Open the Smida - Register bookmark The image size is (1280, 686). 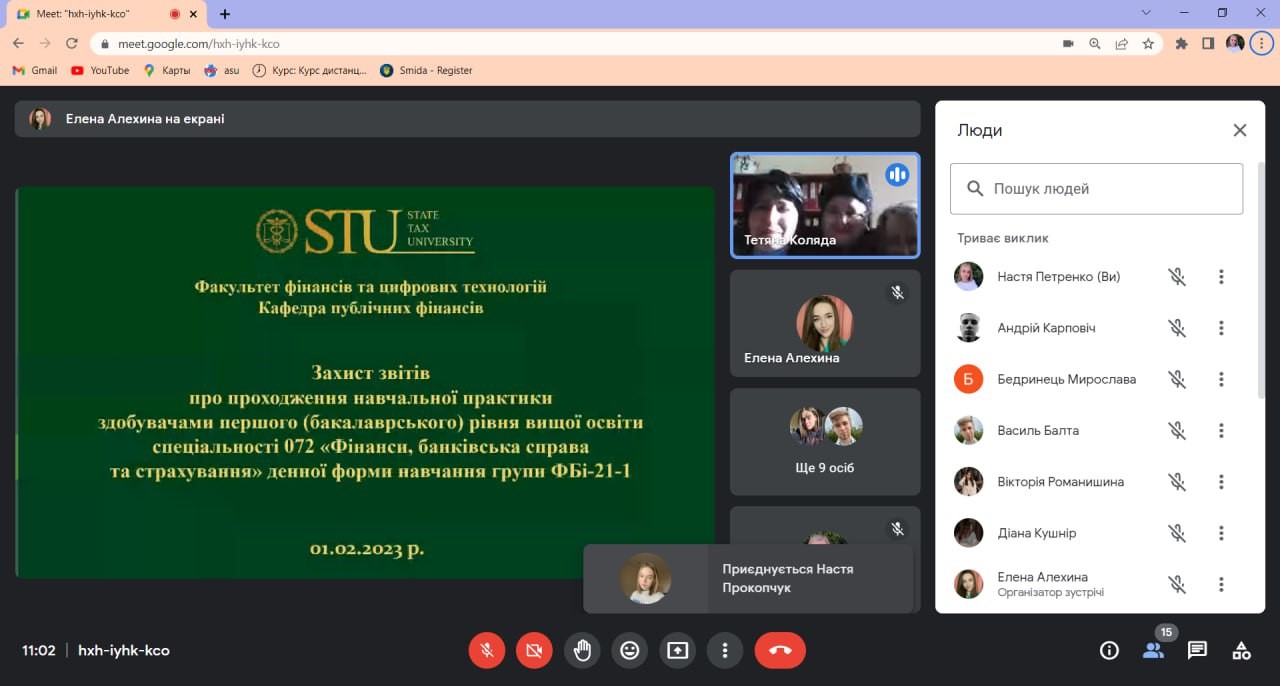pyautogui.click(x=427, y=71)
